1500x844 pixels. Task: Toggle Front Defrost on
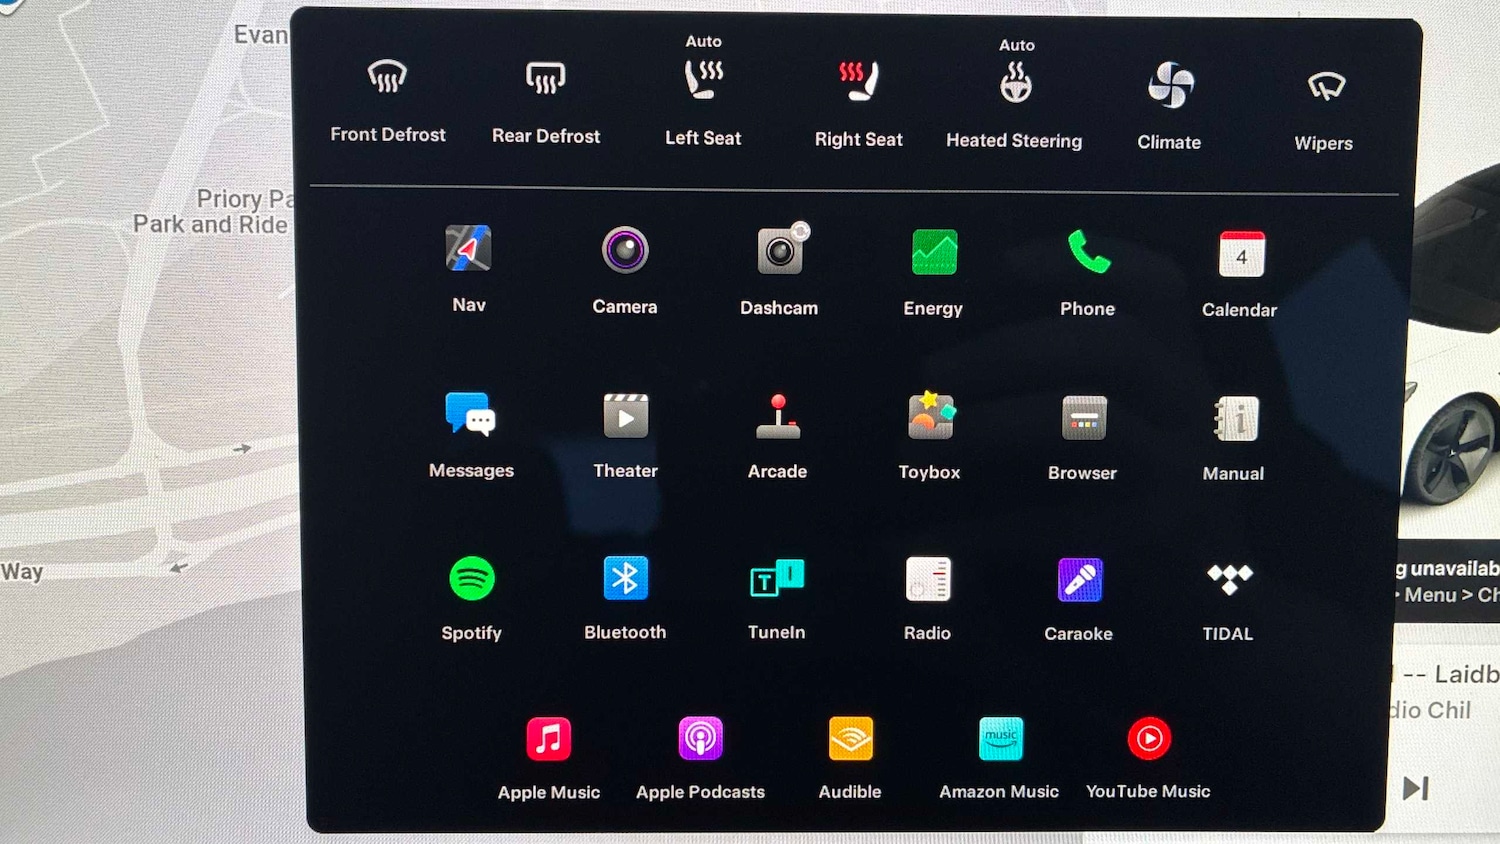388,77
